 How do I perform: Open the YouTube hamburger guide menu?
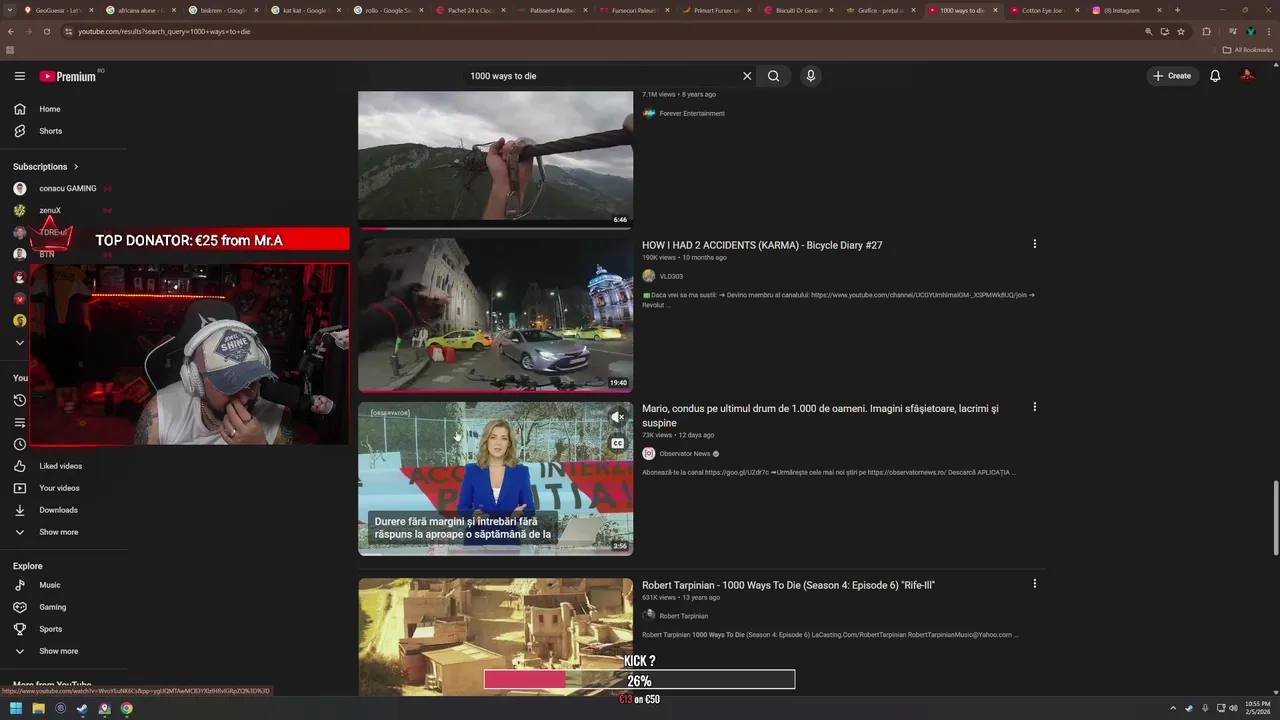[19, 76]
